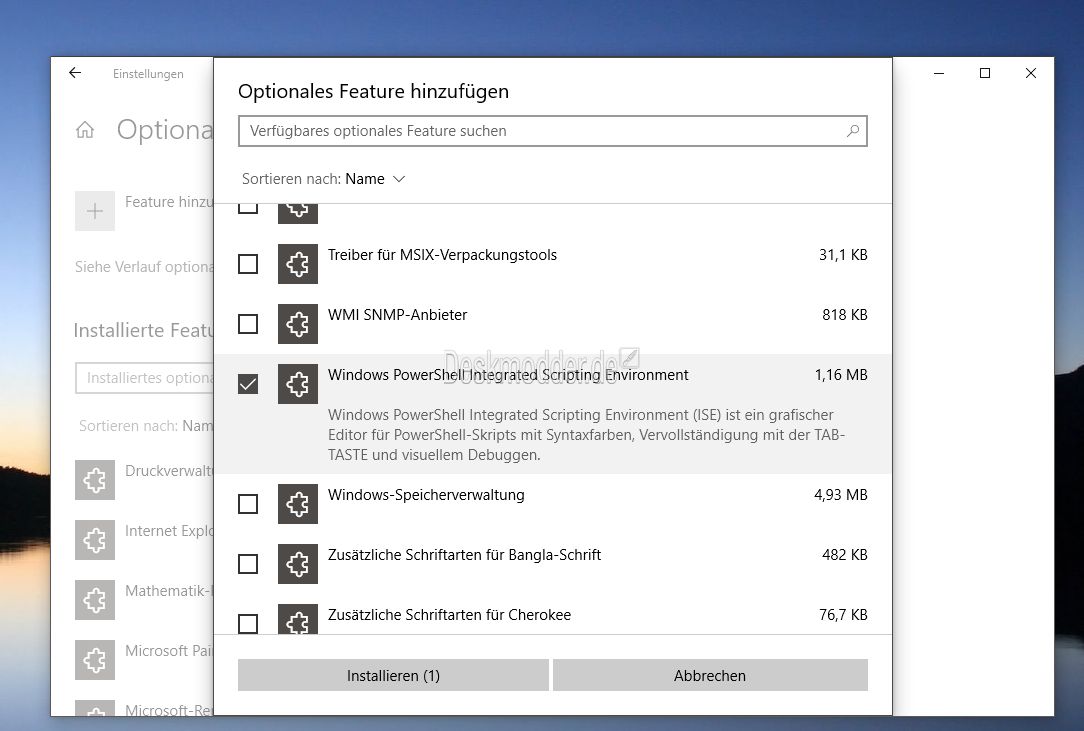Click the Treiber für MSIX-Verpackungstools label
Viewport: 1084px width, 731px height.
442,255
